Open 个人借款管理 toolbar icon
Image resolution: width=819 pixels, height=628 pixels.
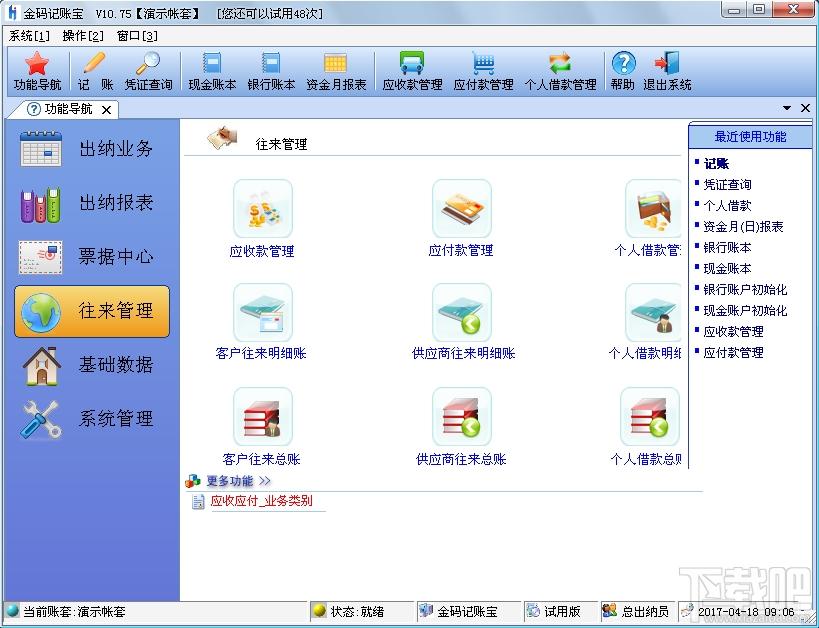point(560,71)
